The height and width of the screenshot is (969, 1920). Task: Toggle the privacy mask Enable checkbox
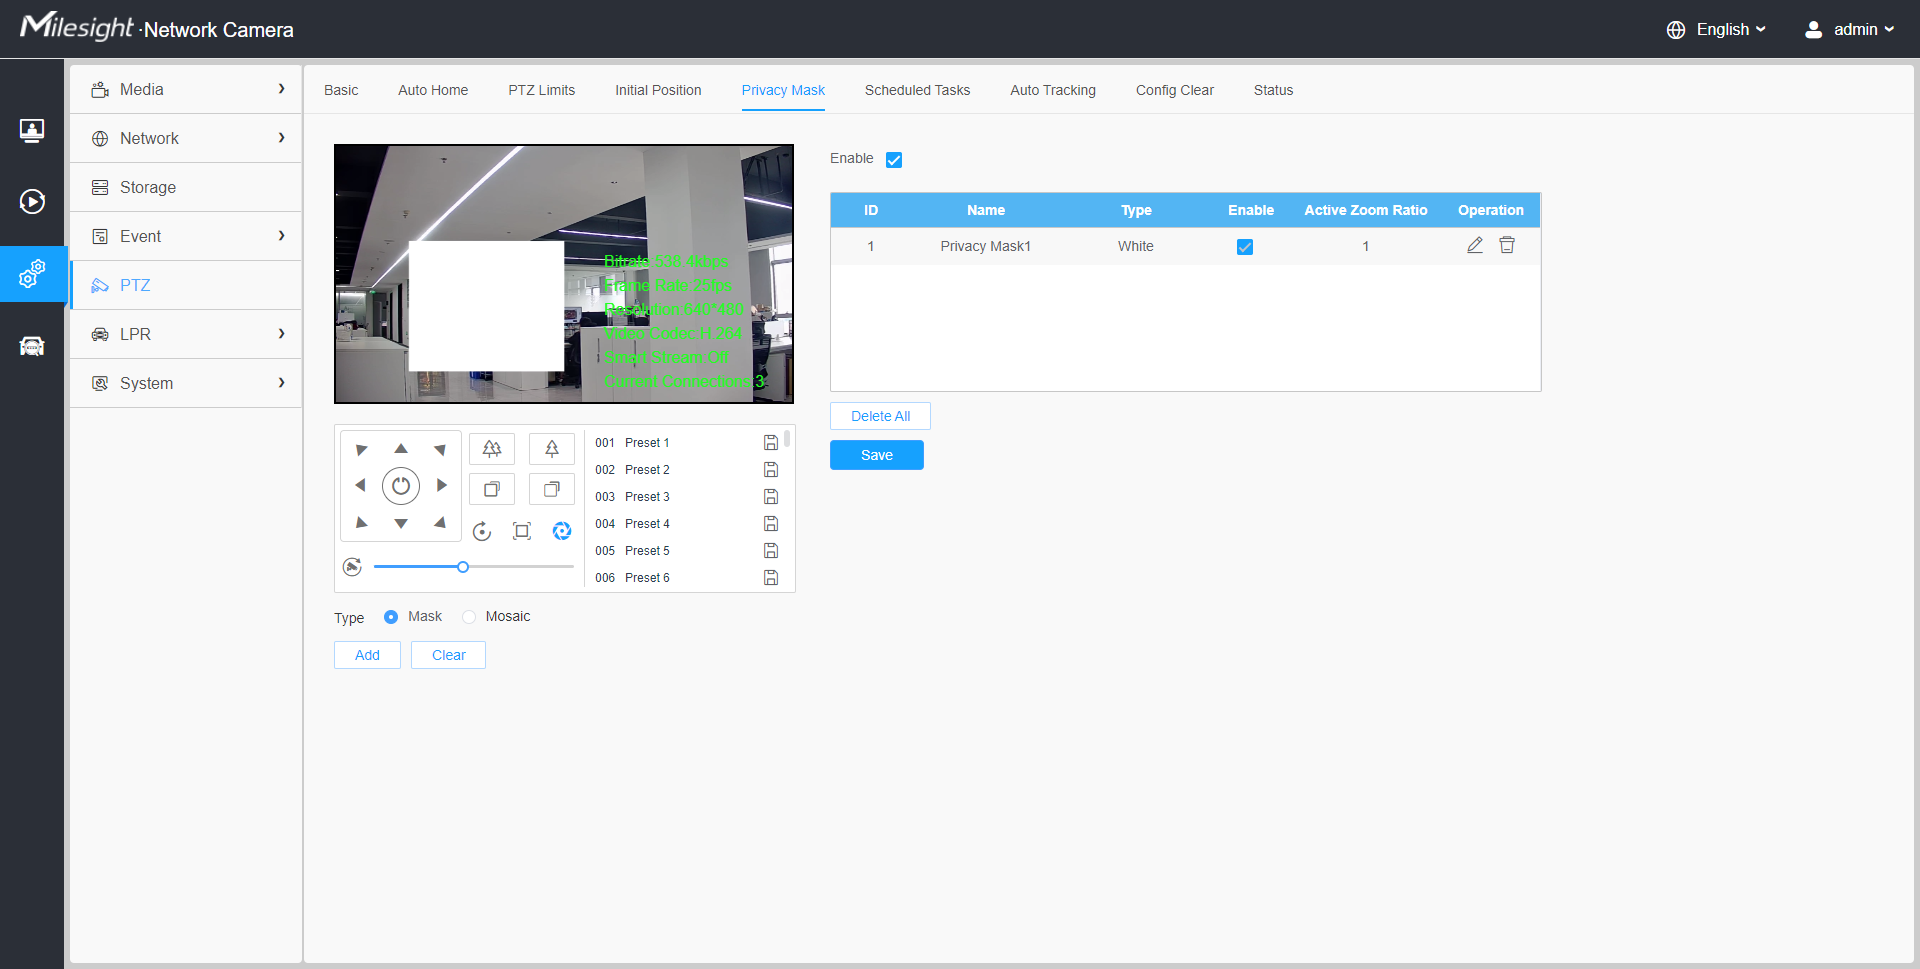pyautogui.click(x=894, y=160)
